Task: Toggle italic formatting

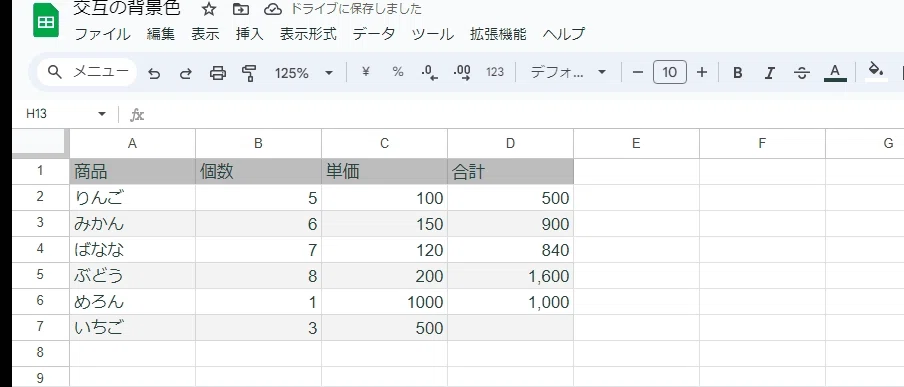Action: tap(769, 73)
